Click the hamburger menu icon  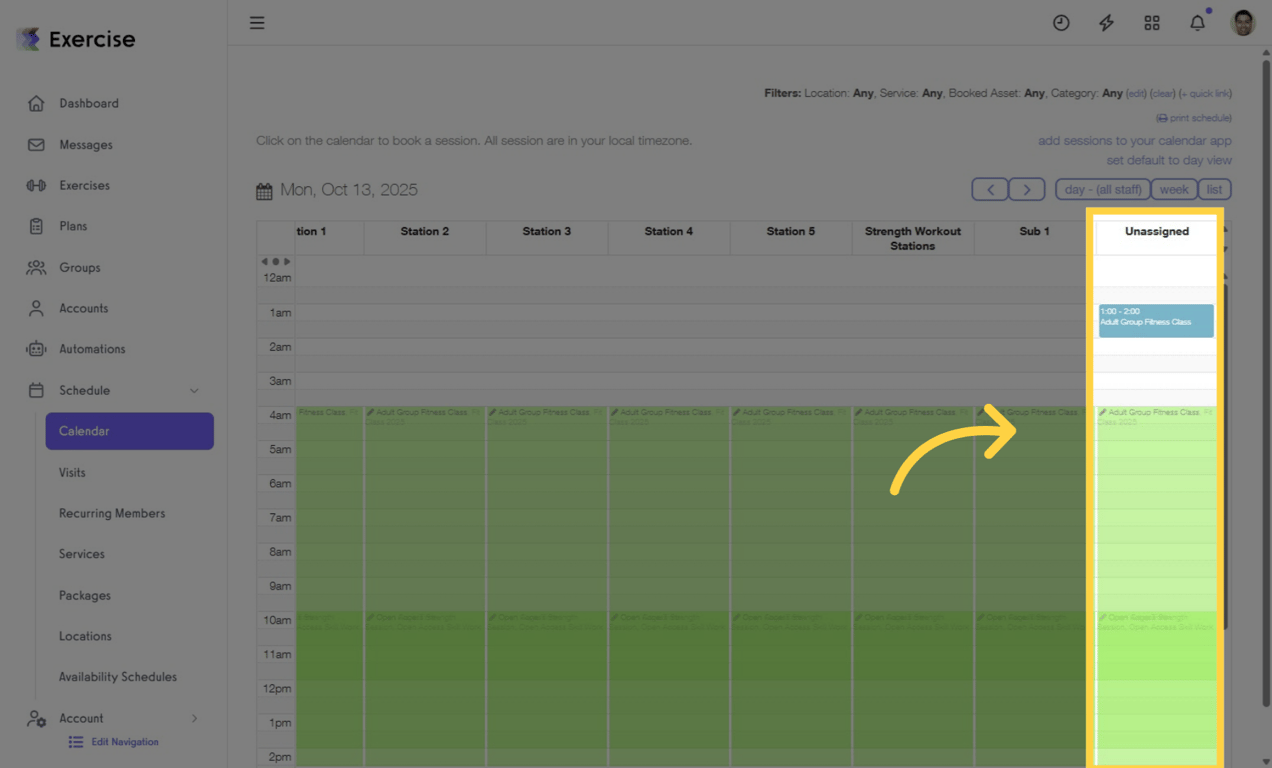point(257,22)
